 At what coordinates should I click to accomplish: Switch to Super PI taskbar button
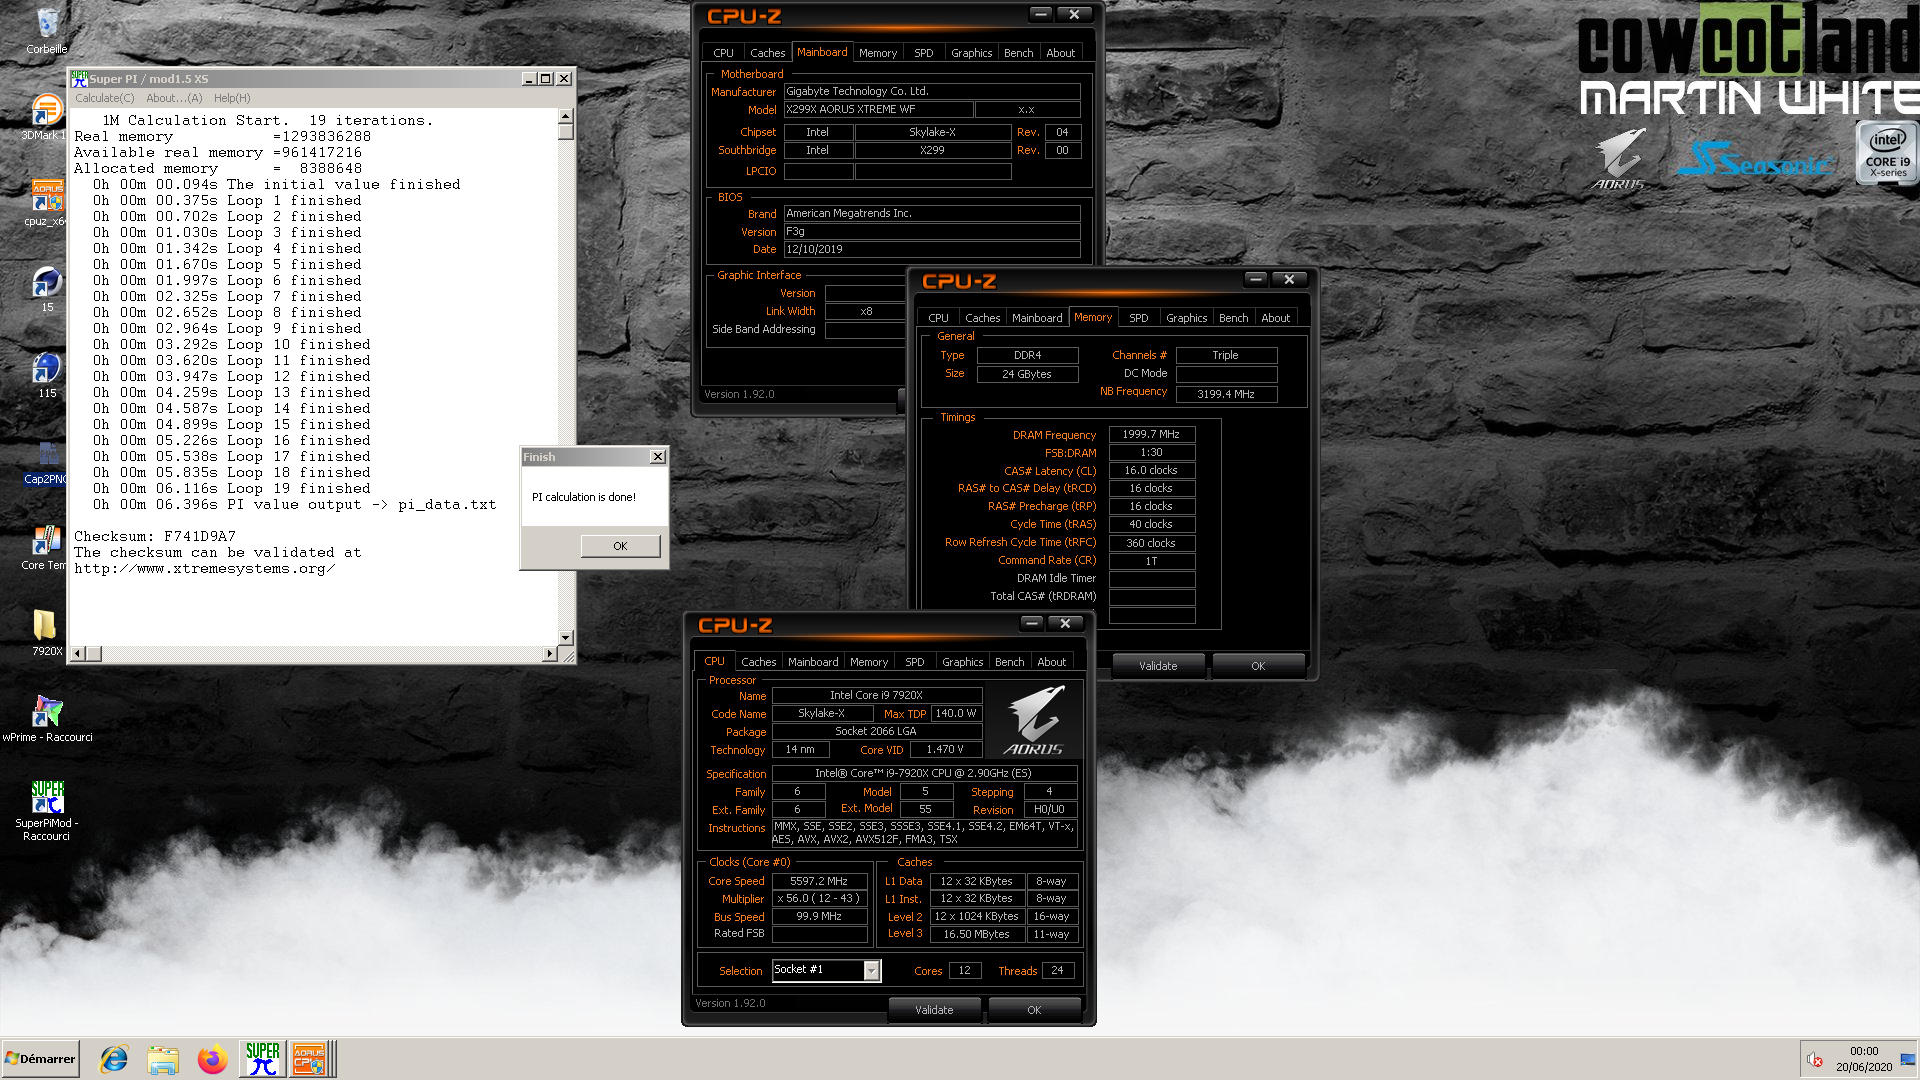click(263, 1058)
